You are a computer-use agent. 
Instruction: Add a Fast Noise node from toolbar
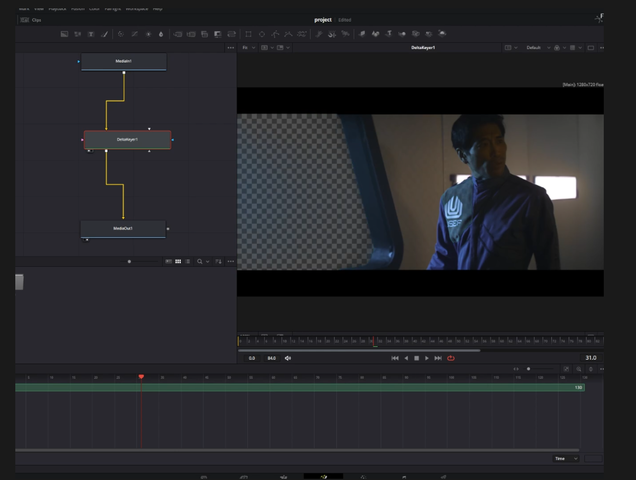point(77,34)
